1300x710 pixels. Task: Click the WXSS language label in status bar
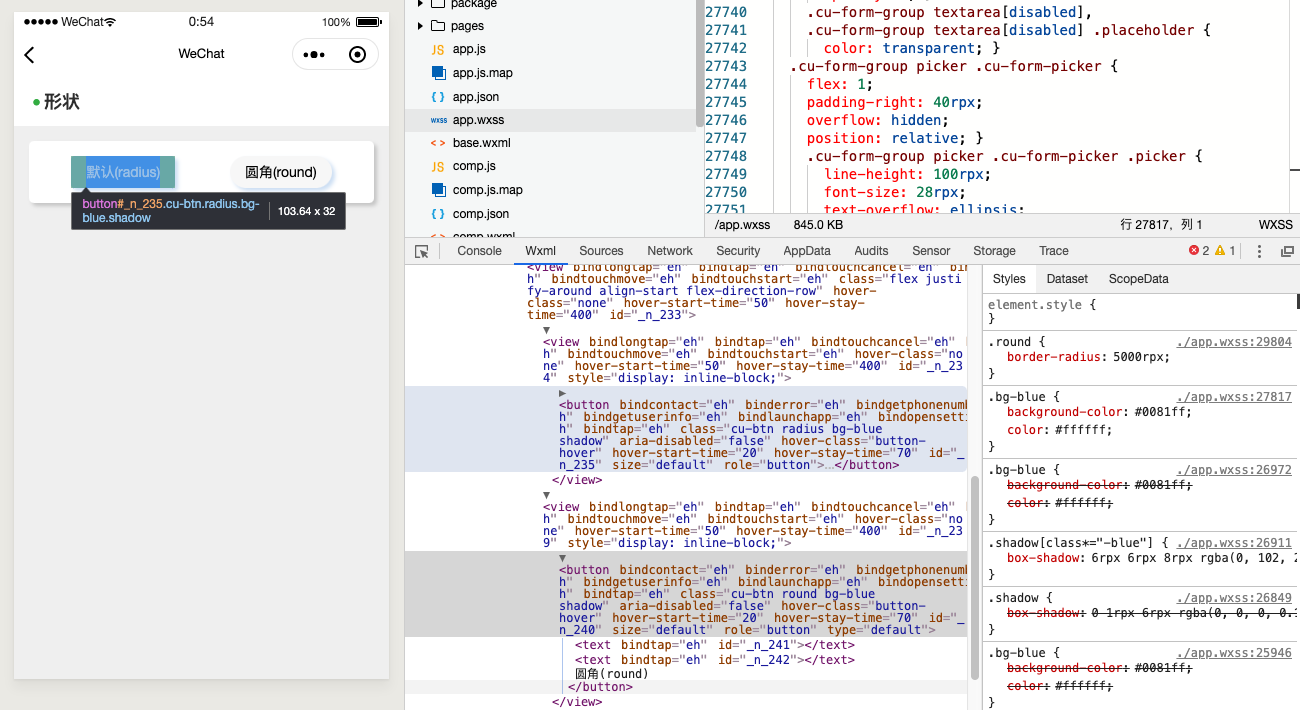(x=1275, y=225)
